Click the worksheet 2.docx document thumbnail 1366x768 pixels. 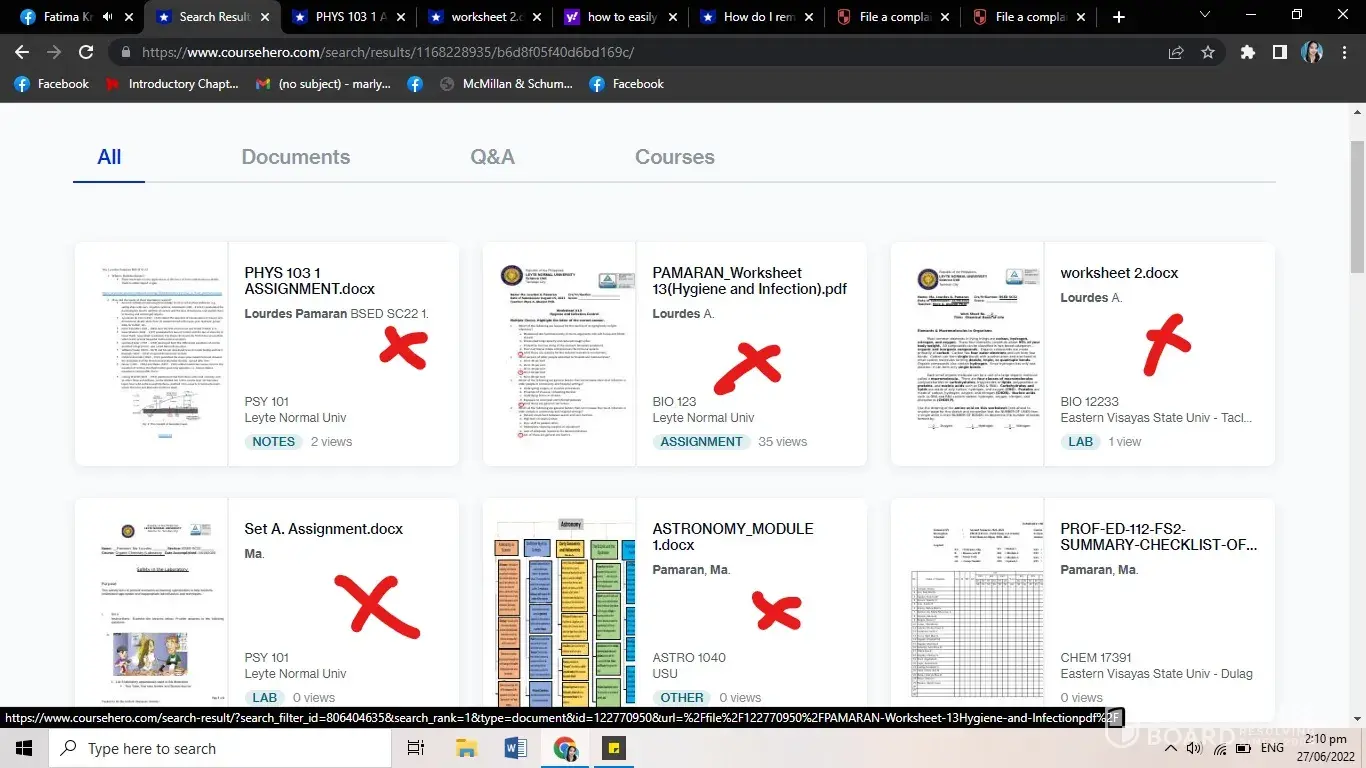[967, 354]
